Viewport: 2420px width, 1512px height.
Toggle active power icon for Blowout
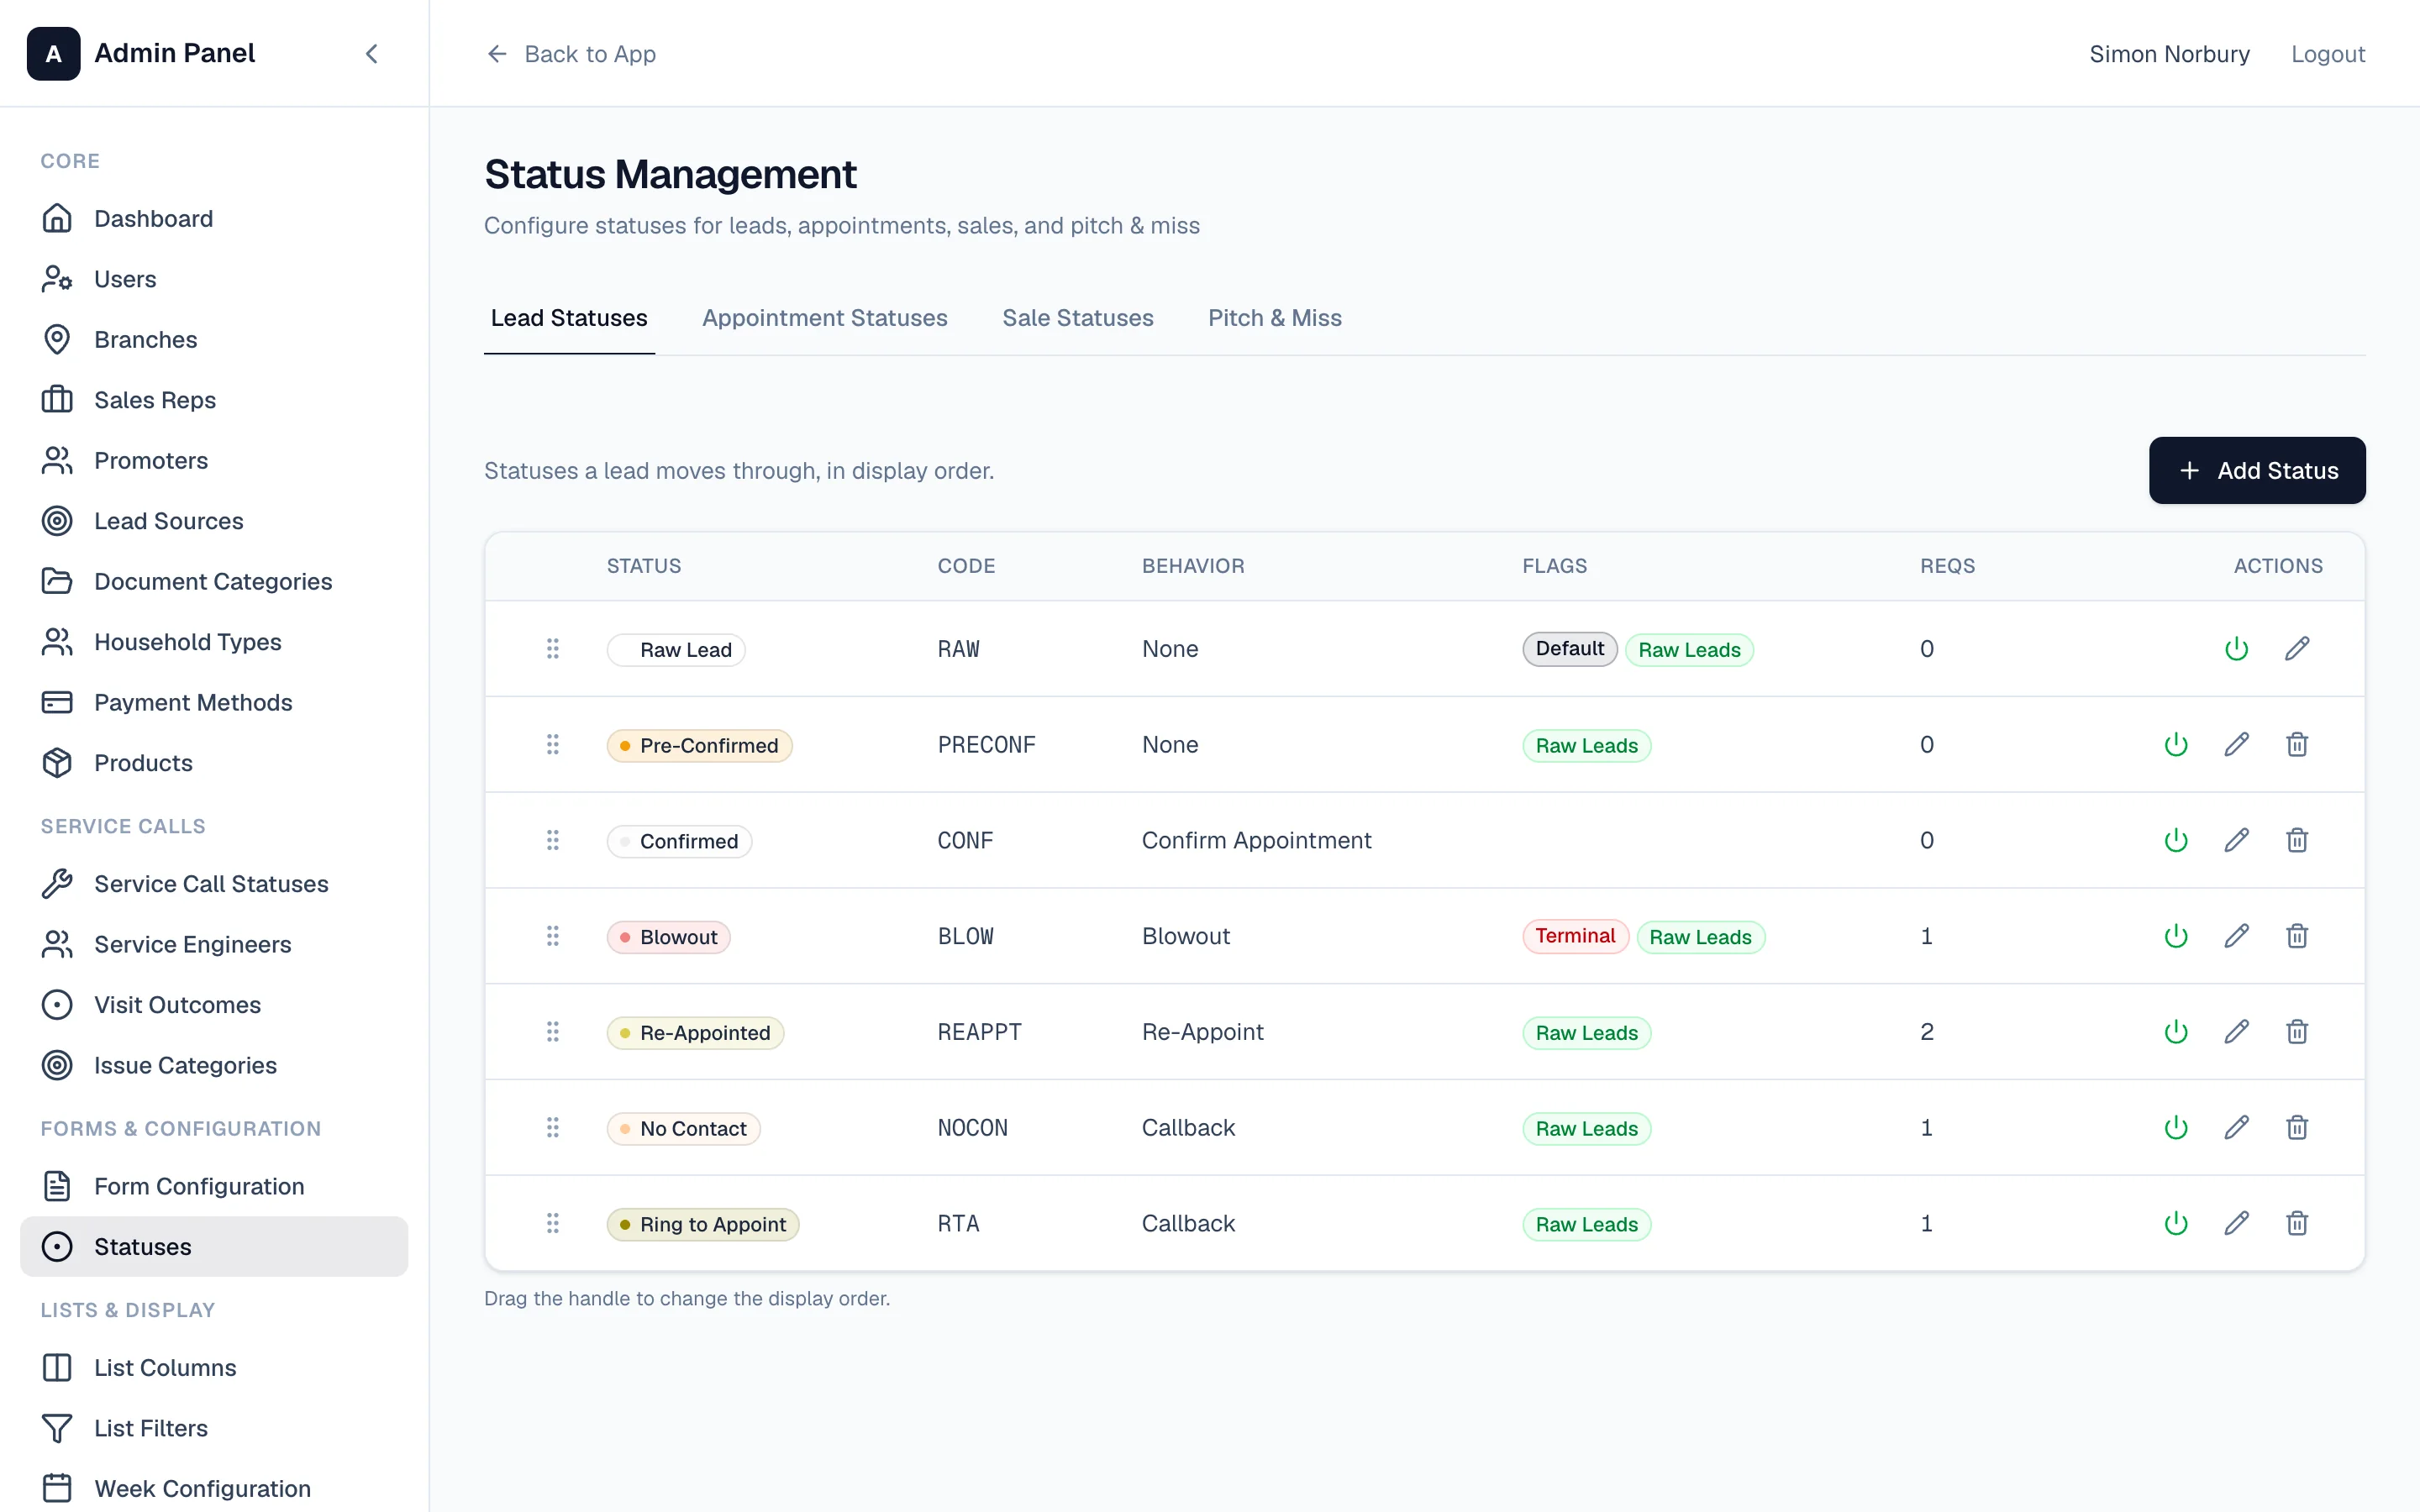coord(2176,936)
